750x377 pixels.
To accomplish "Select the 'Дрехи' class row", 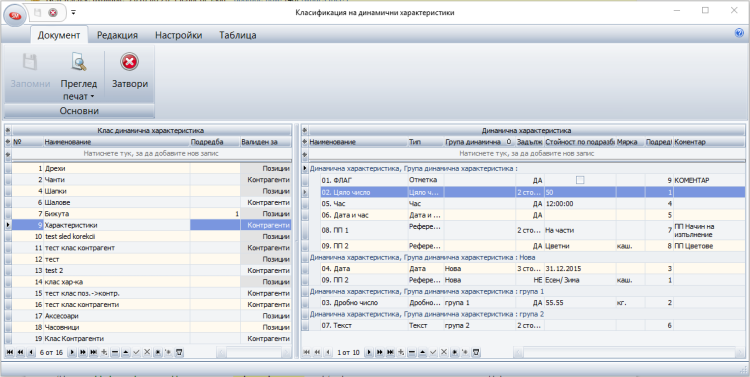I will pos(151,168).
